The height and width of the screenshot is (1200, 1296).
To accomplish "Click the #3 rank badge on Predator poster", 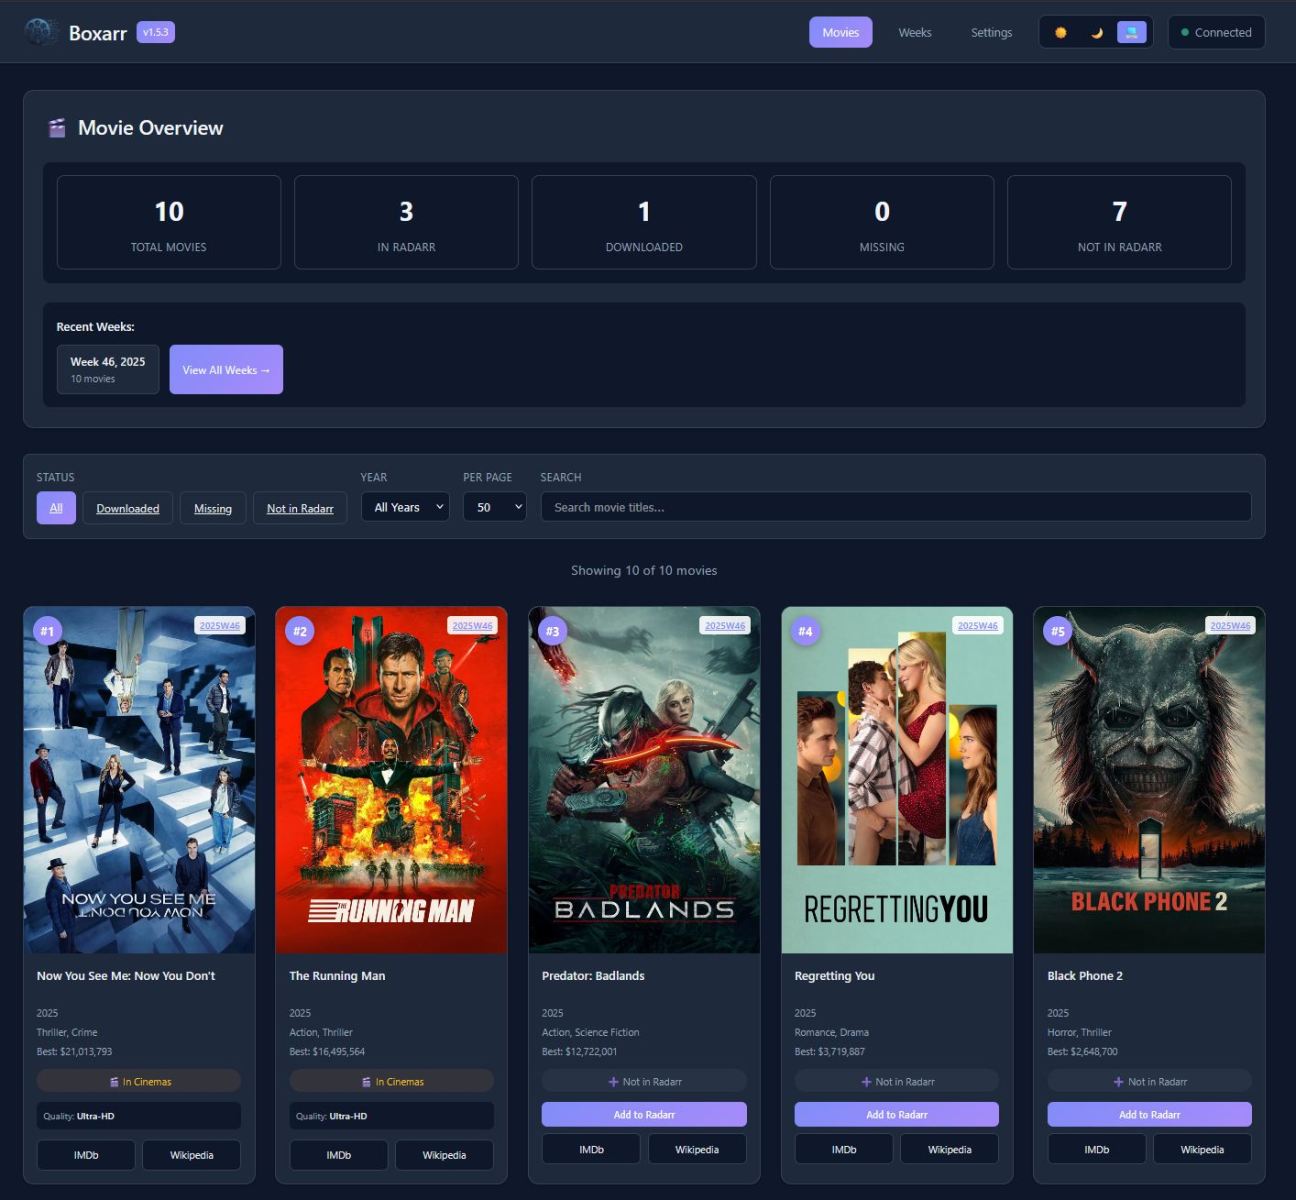I will click(552, 631).
